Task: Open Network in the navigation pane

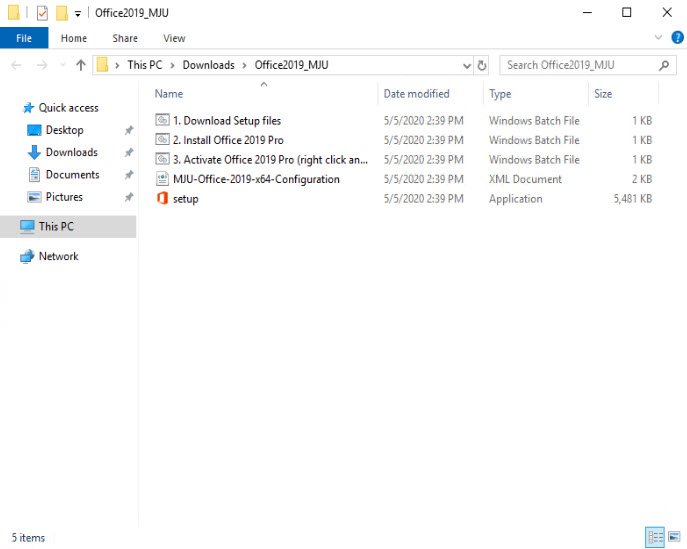Action: pyautogui.click(x=58, y=257)
